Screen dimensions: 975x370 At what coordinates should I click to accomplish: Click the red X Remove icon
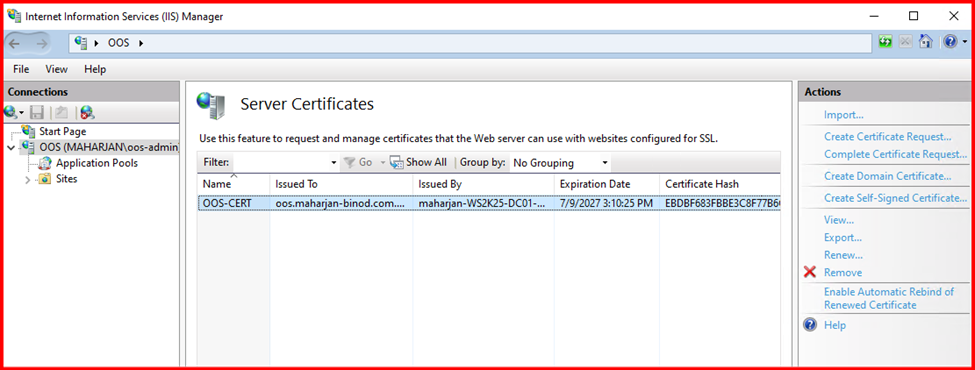pyautogui.click(x=810, y=272)
